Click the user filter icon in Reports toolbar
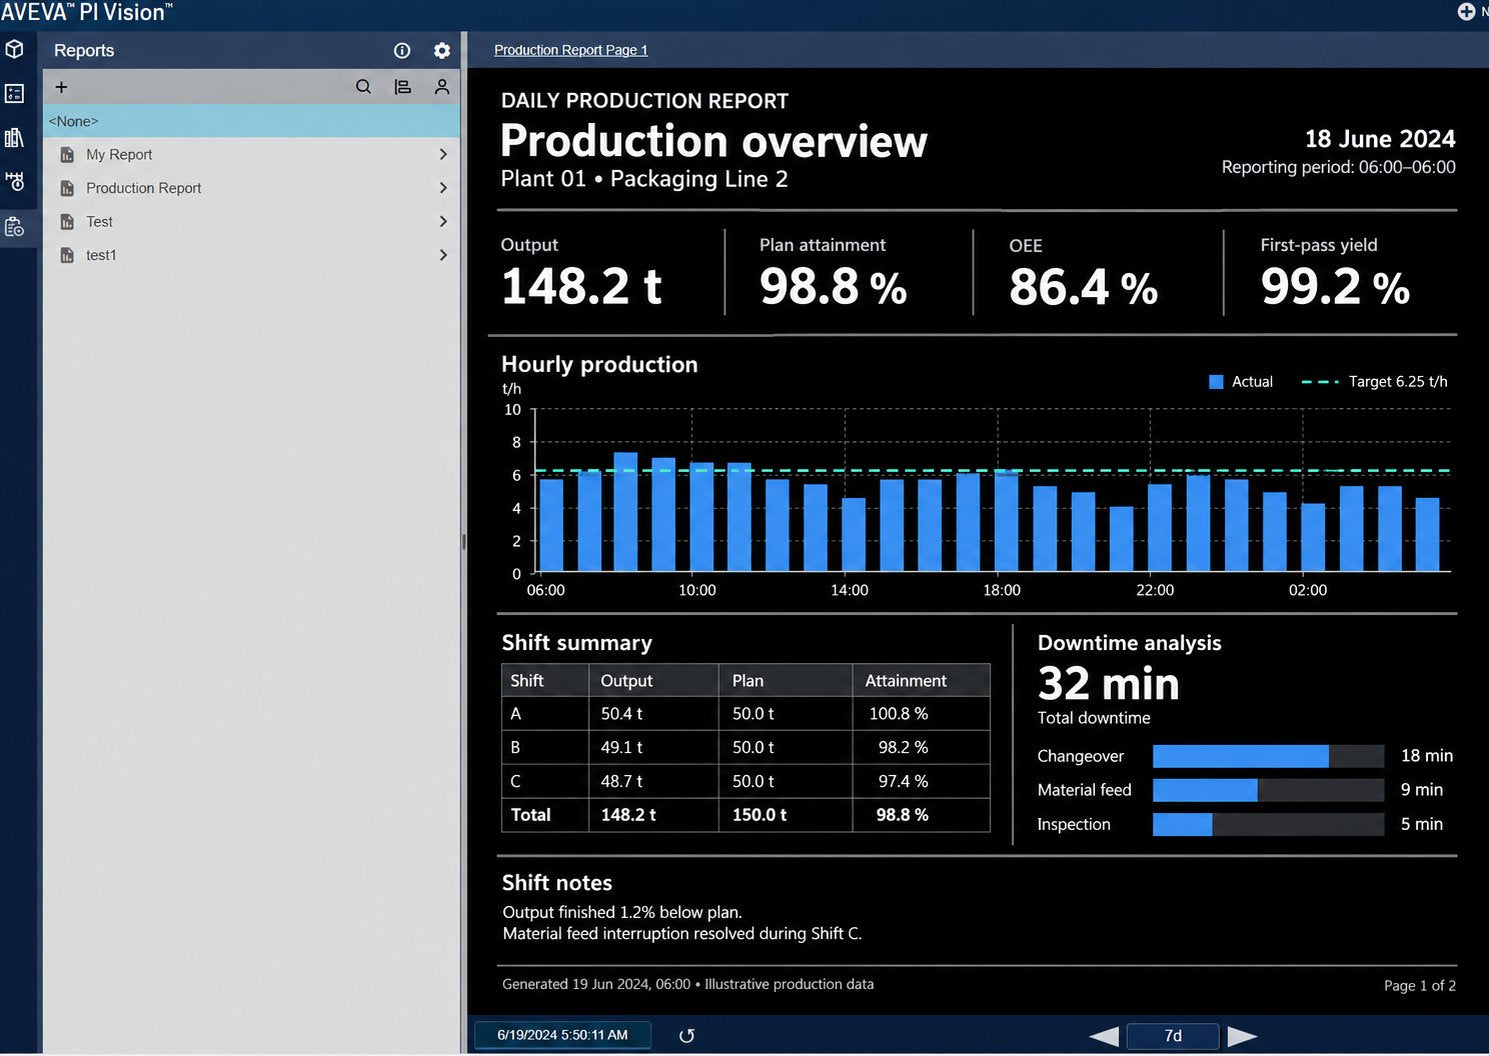 pyautogui.click(x=442, y=87)
